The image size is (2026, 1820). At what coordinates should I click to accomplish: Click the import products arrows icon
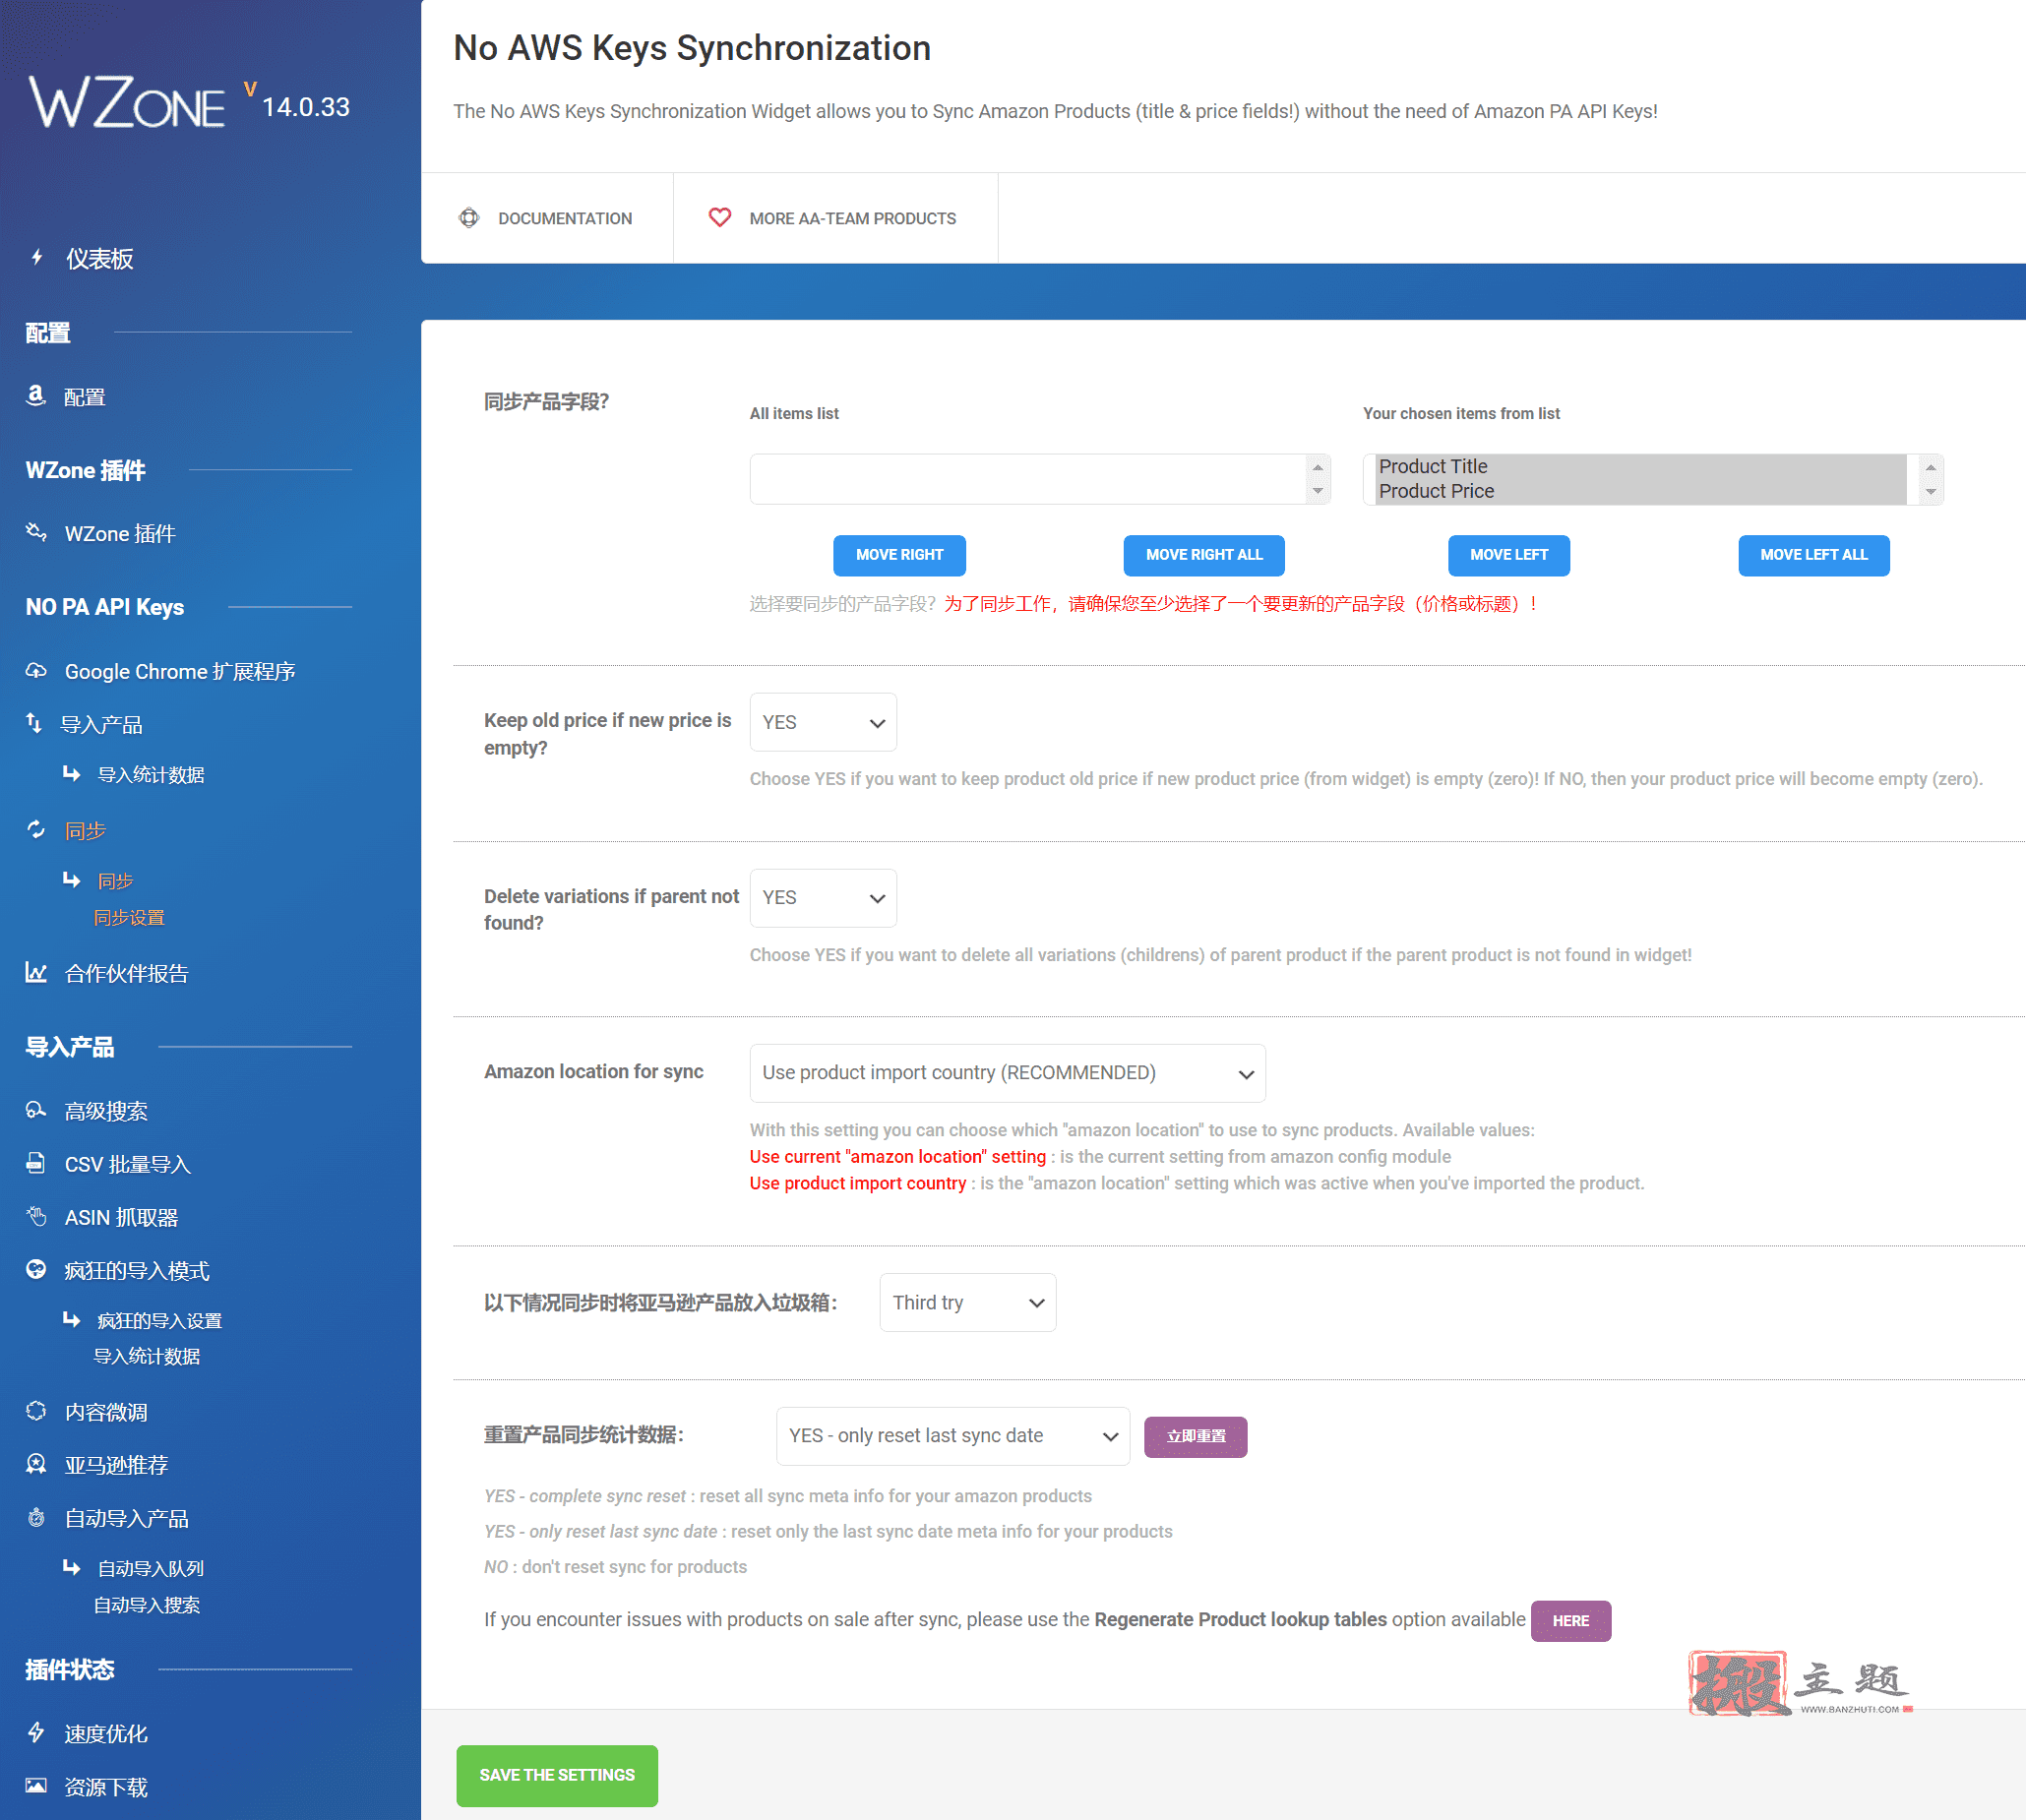click(34, 723)
